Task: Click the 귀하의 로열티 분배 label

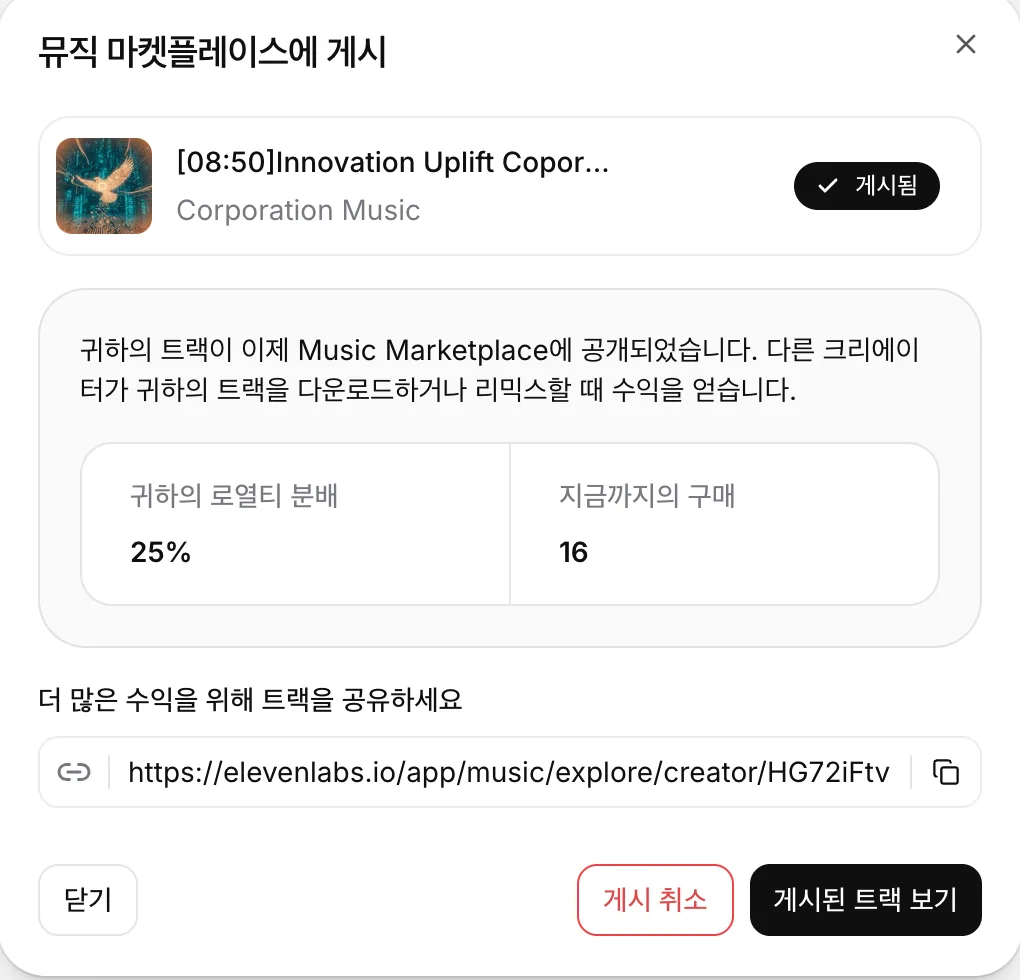Action: 234,496
